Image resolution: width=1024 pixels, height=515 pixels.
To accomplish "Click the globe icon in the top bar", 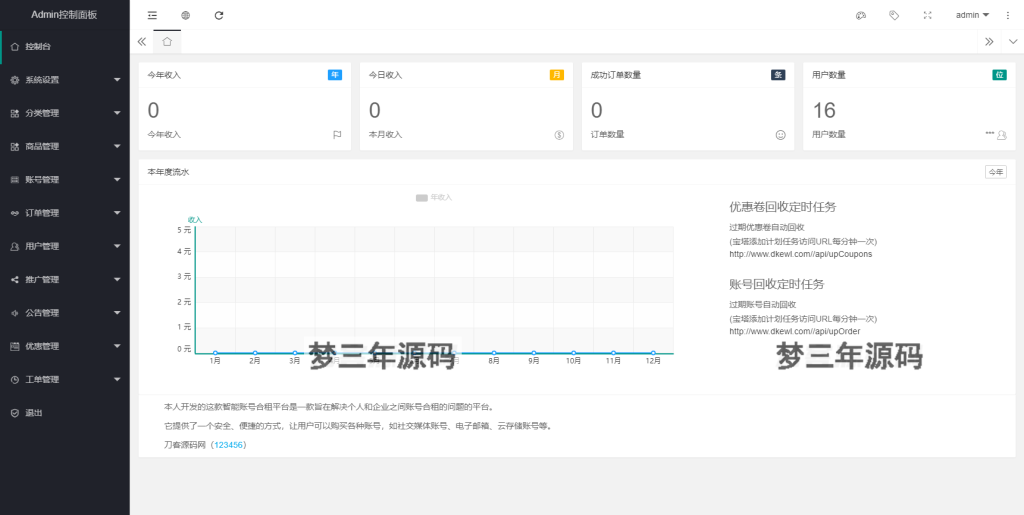I will pos(186,15).
